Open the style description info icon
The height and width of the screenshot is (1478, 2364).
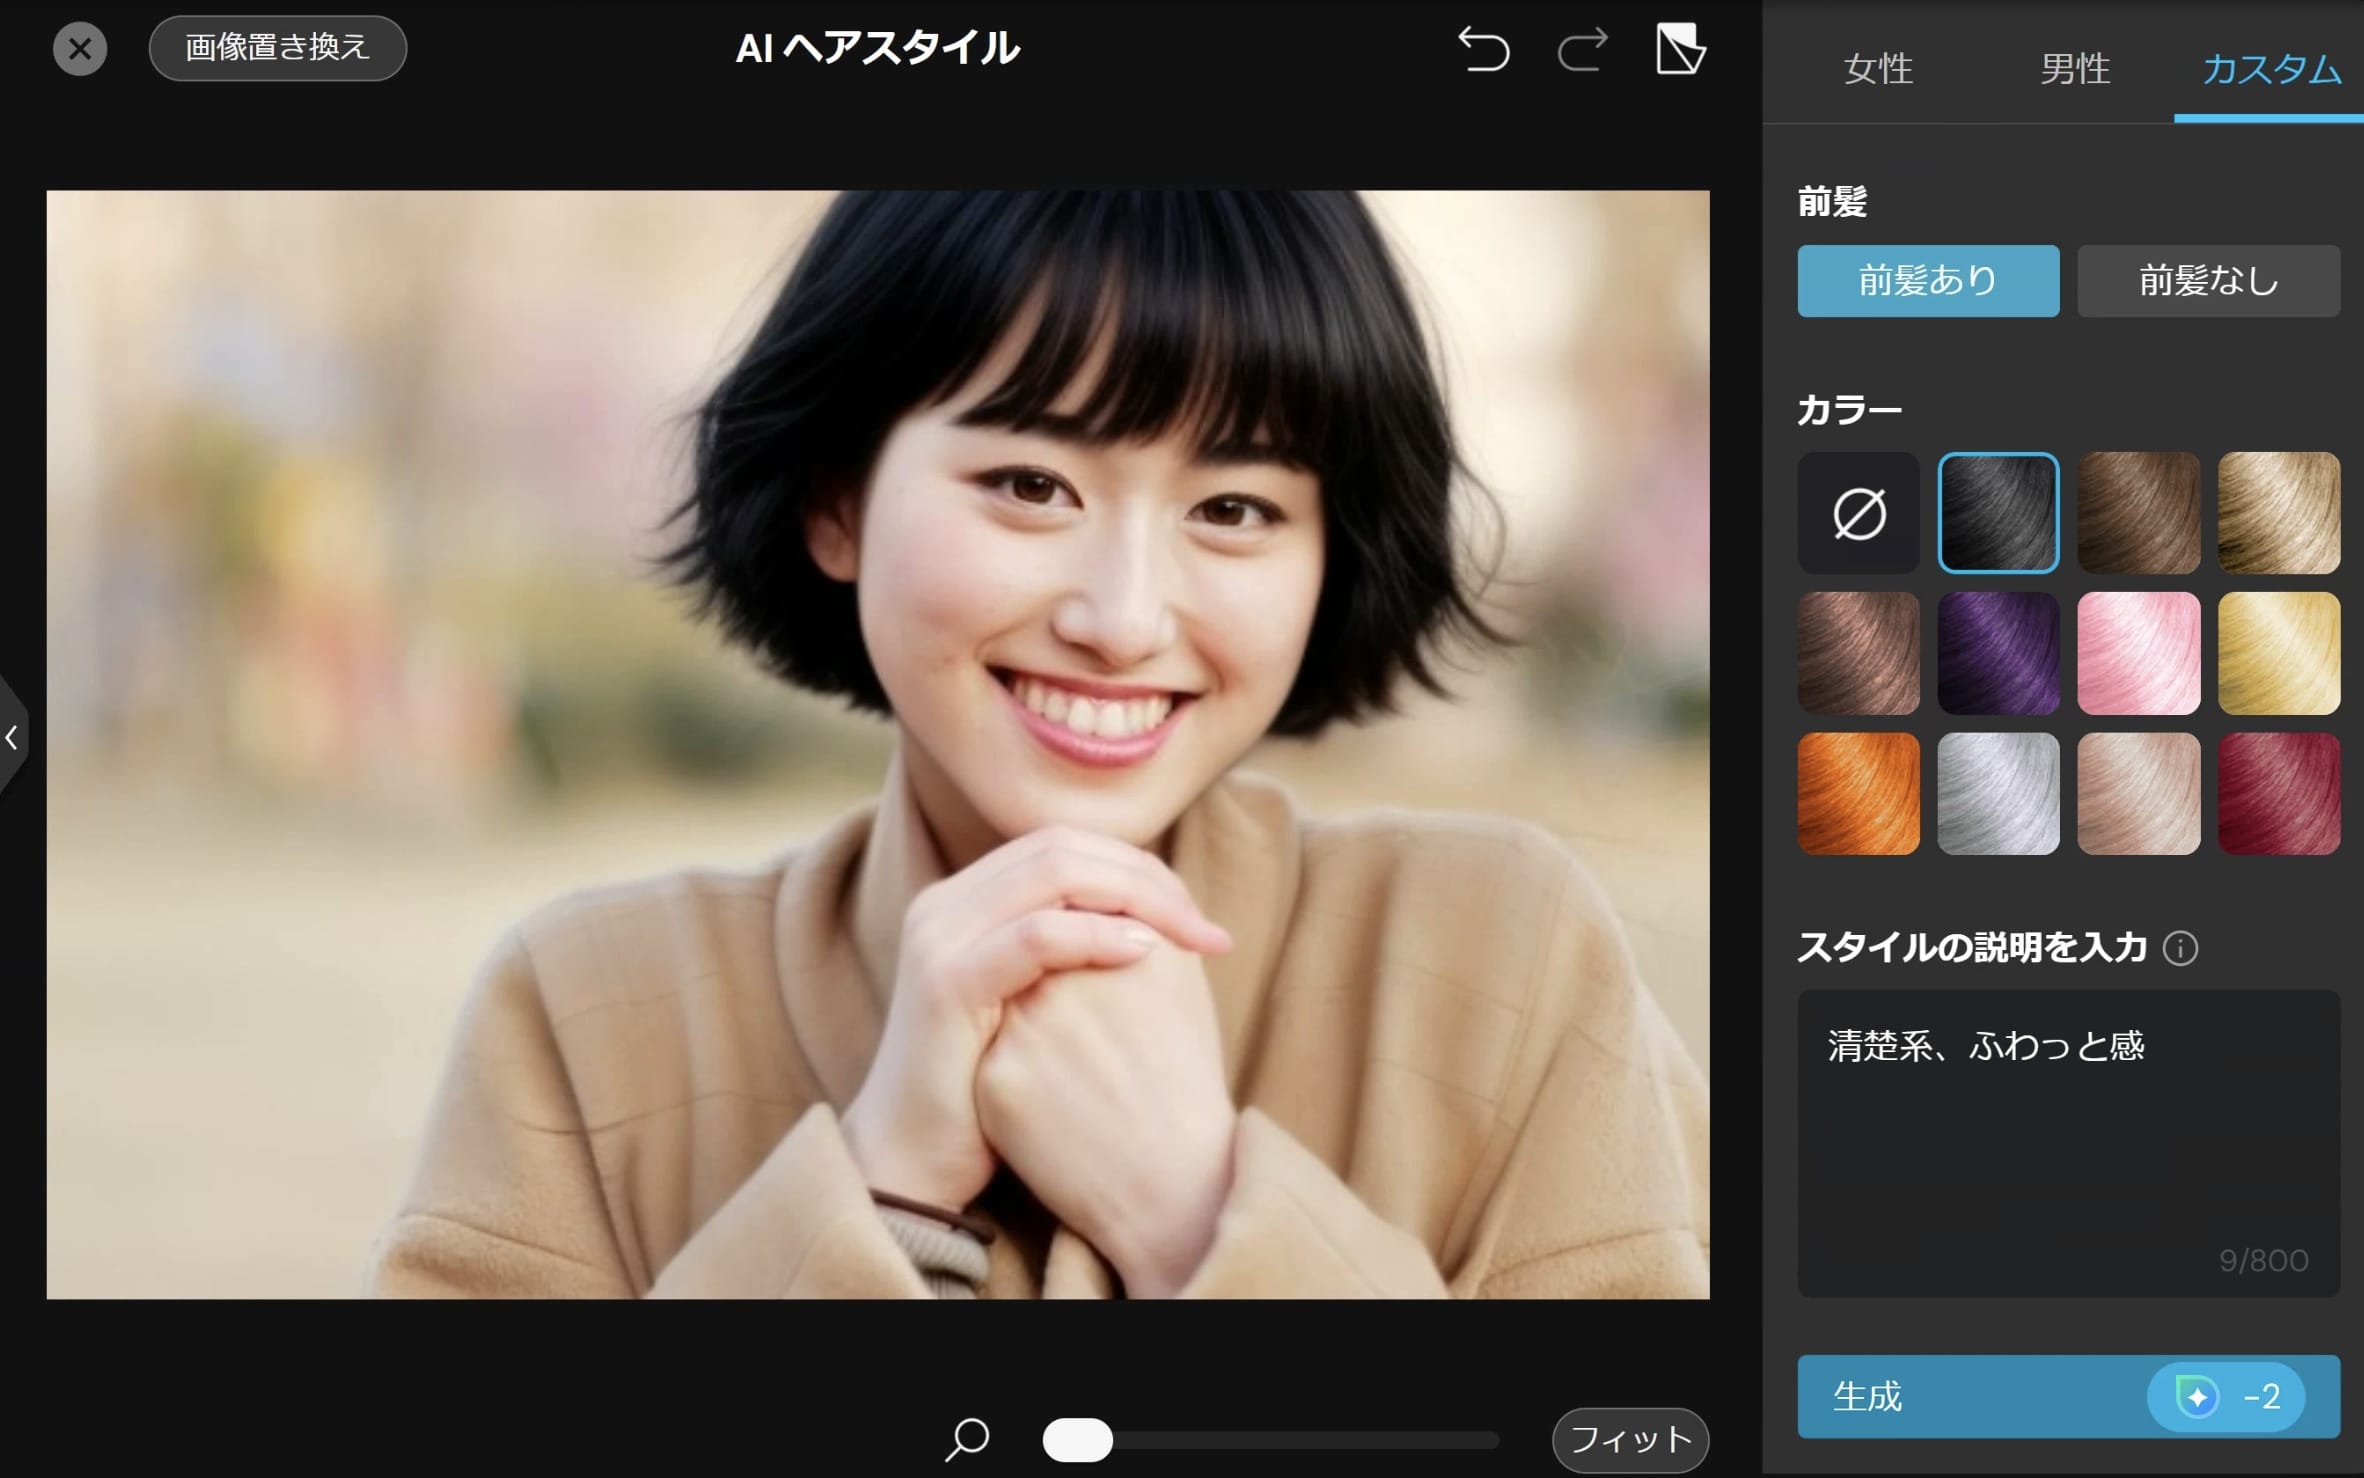pos(2180,948)
